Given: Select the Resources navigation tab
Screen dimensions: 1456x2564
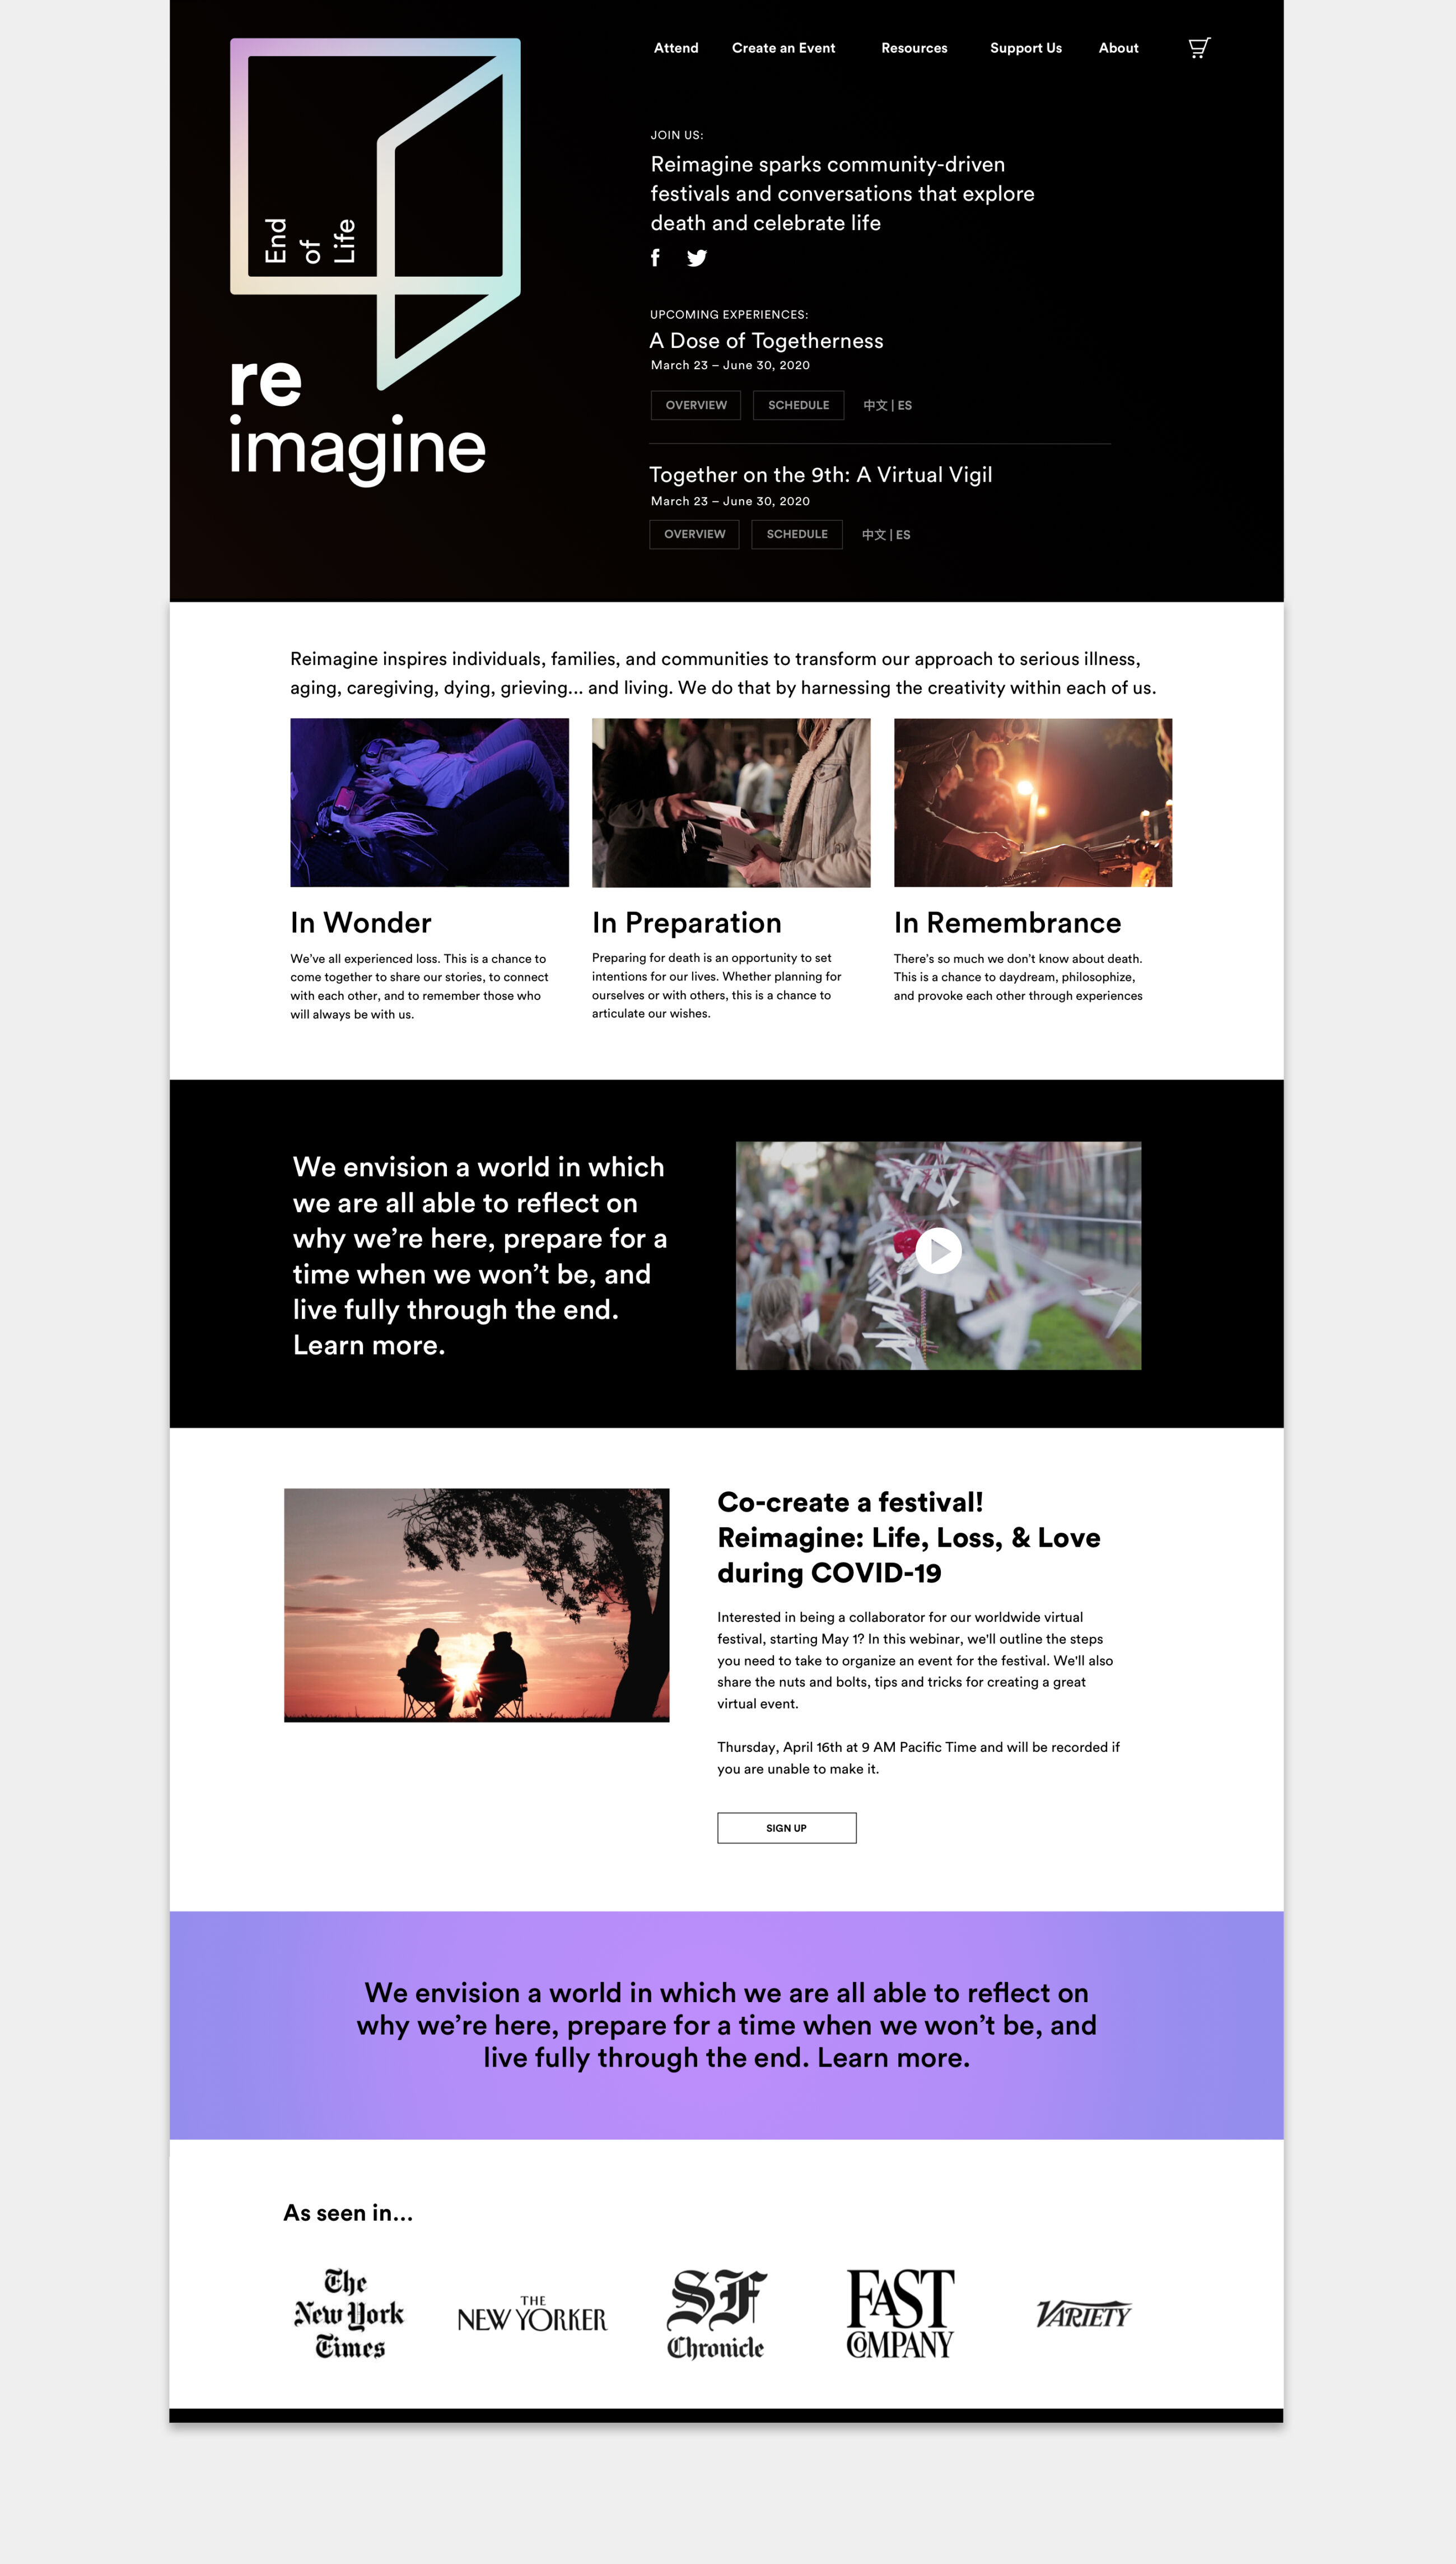Looking at the screenshot, I should pyautogui.click(x=914, y=48).
